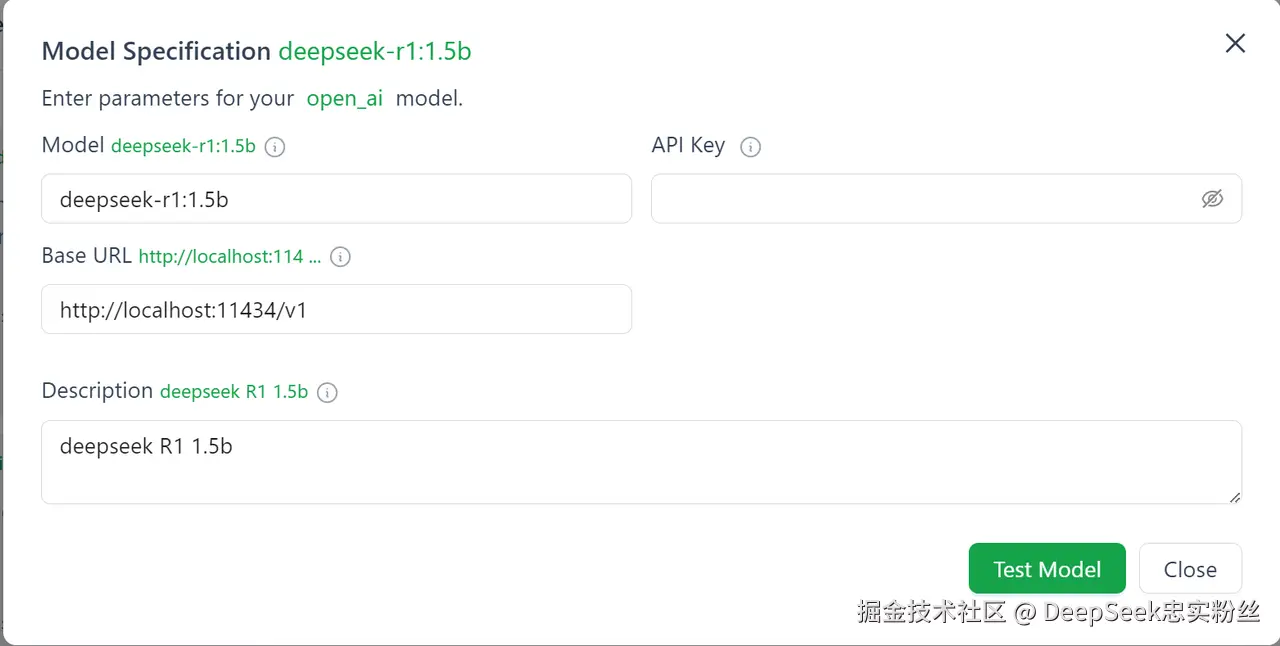Click the green open_ai provider text

point(345,98)
